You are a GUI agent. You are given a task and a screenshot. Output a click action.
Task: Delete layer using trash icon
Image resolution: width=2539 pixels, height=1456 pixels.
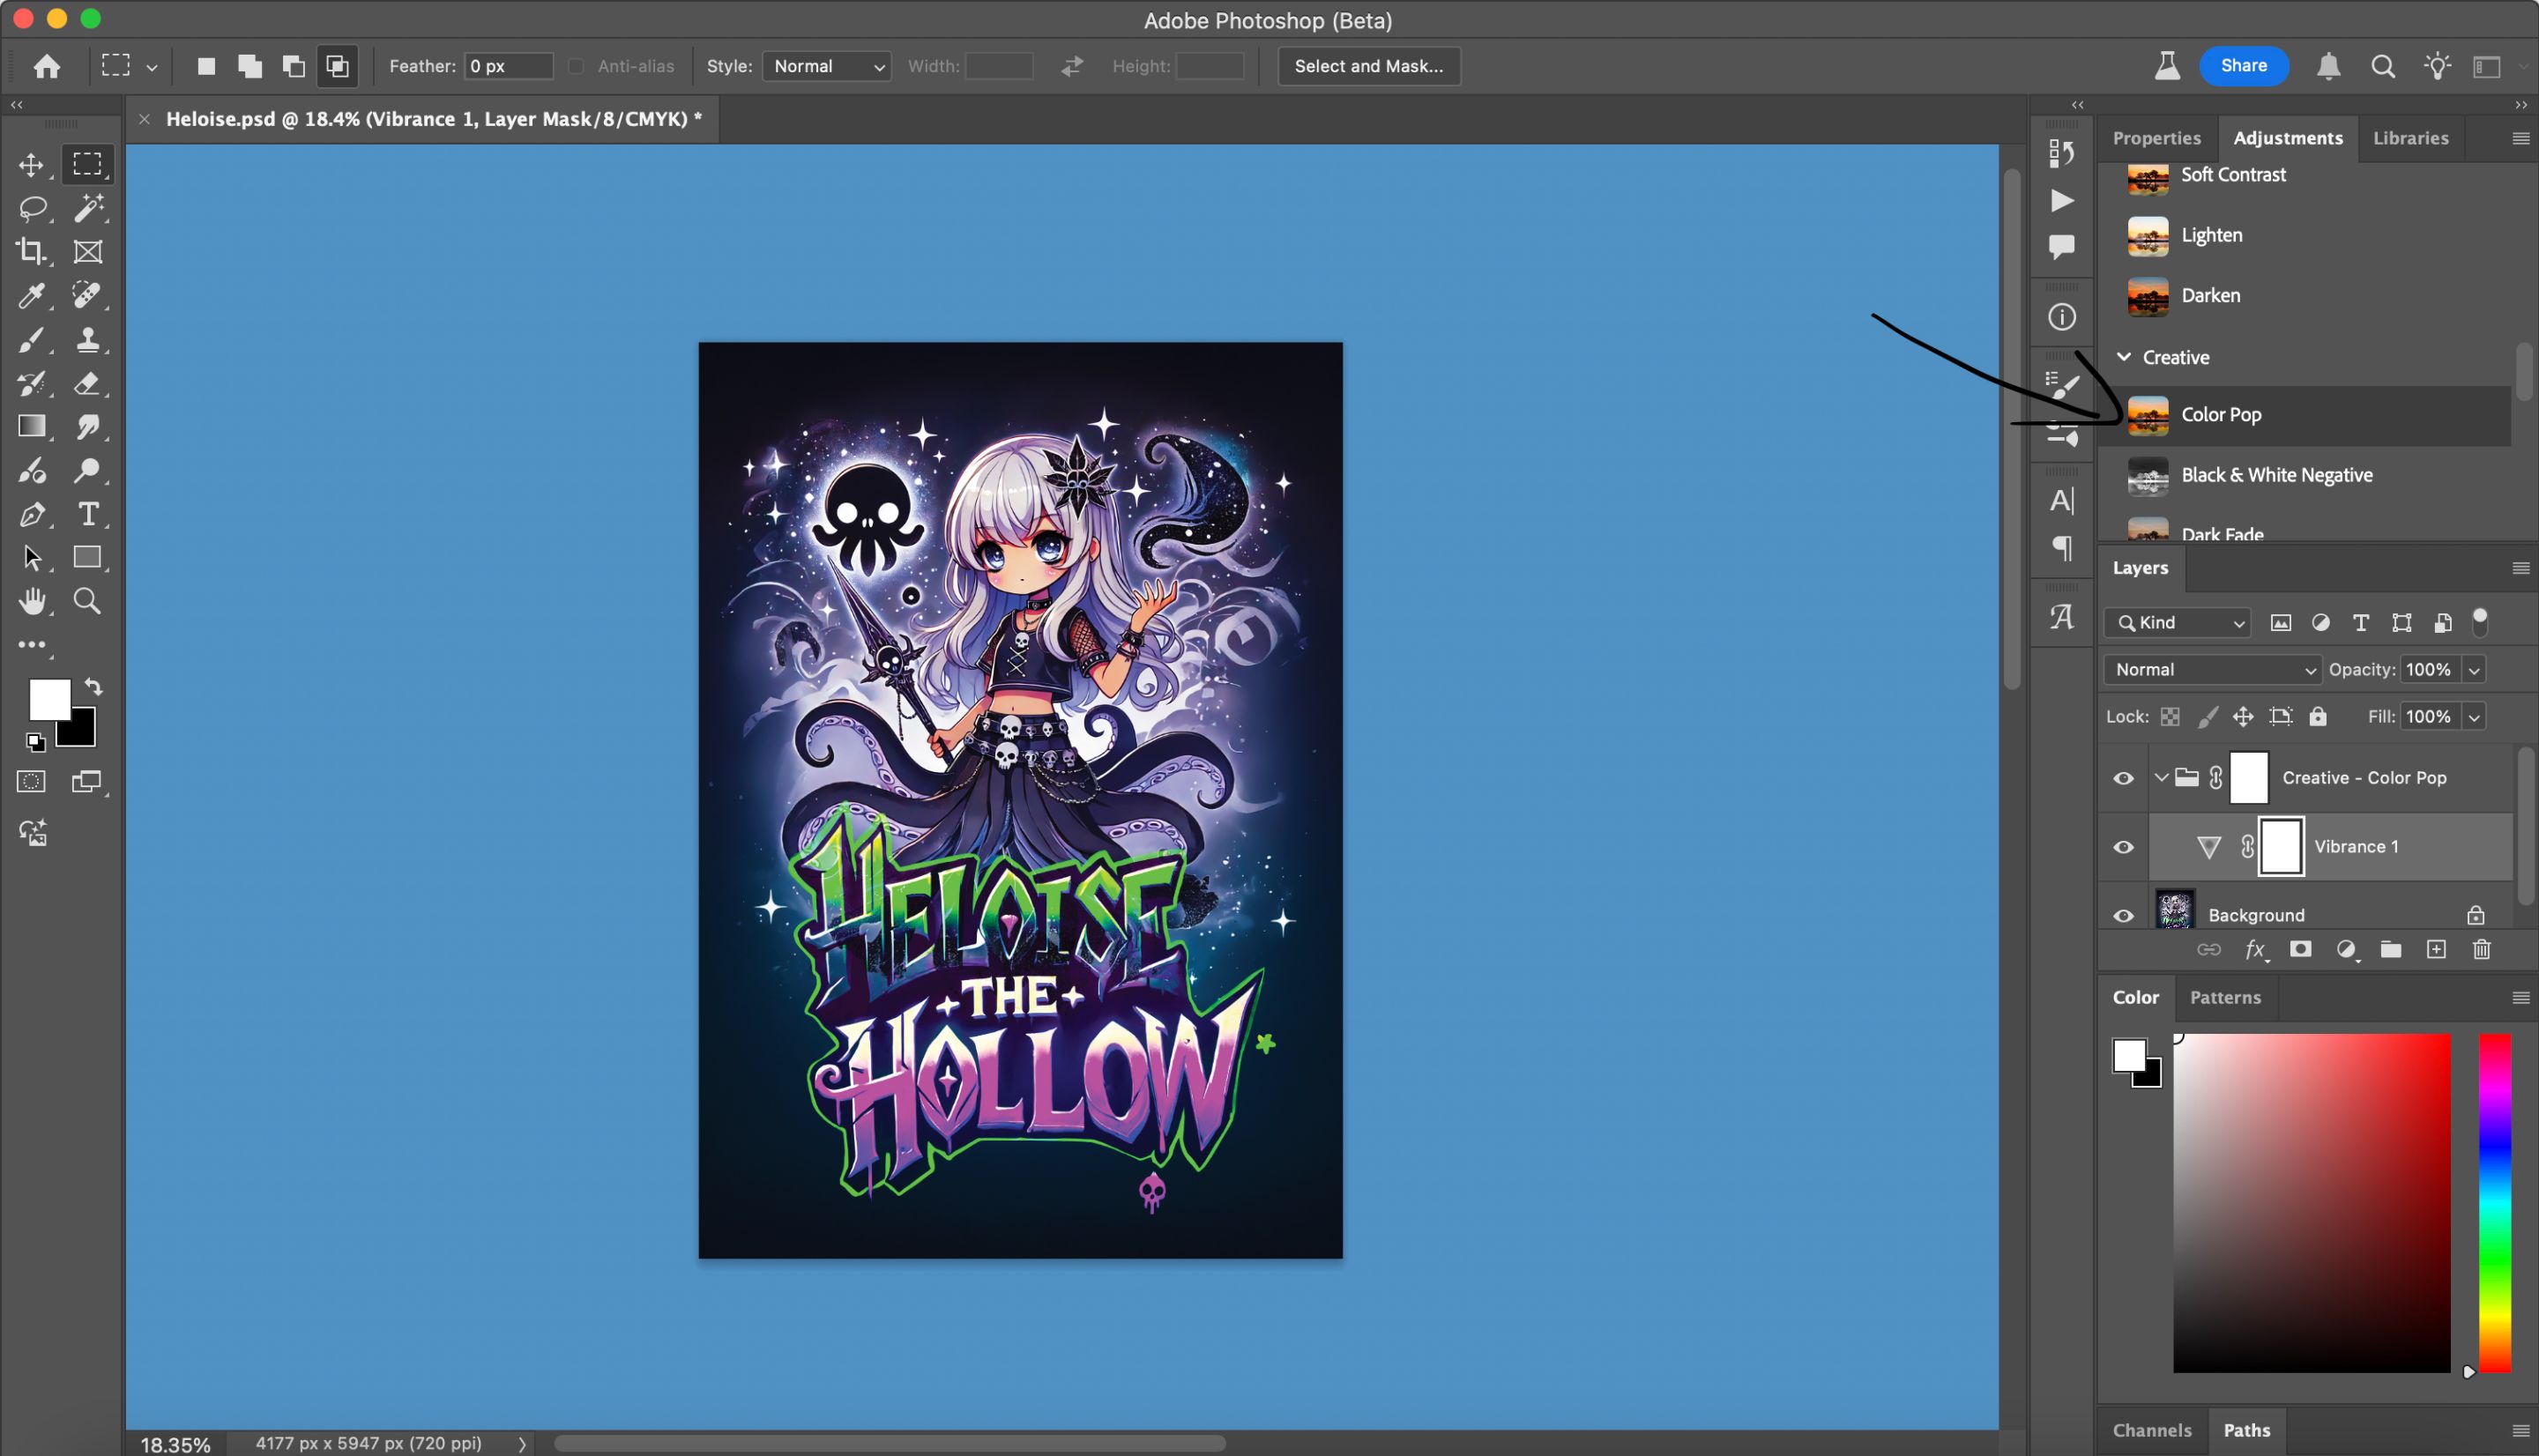click(2482, 950)
